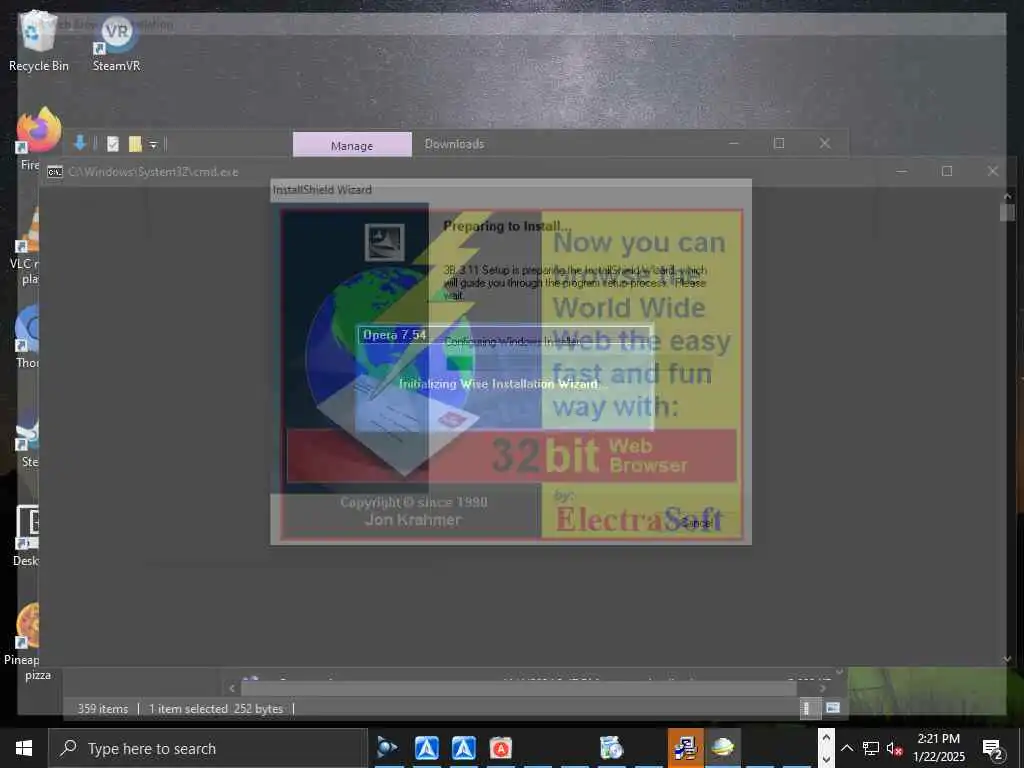Click the Explorer horizontal scrollbar right arrow

(x=823, y=688)
